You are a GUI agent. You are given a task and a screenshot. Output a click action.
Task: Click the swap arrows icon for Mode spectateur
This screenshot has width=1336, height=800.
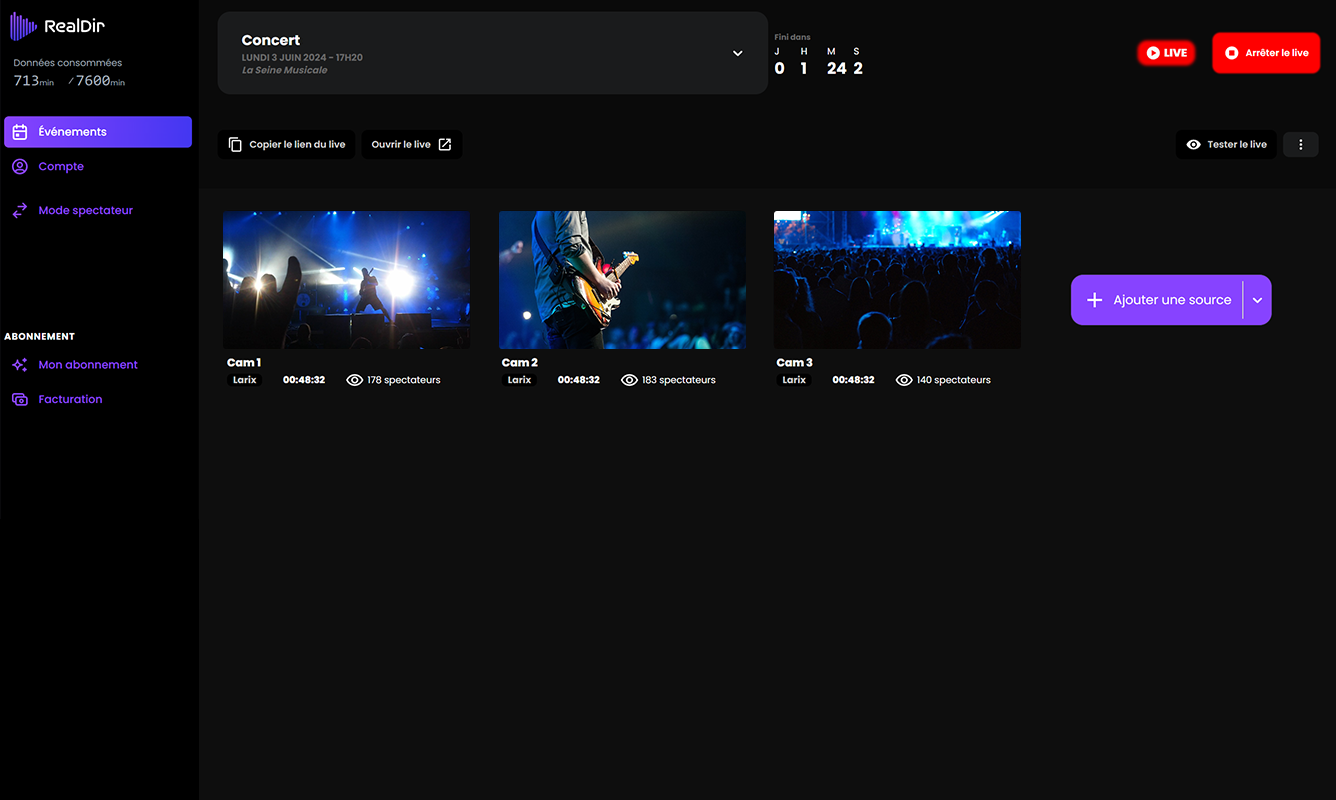[20, 211]
